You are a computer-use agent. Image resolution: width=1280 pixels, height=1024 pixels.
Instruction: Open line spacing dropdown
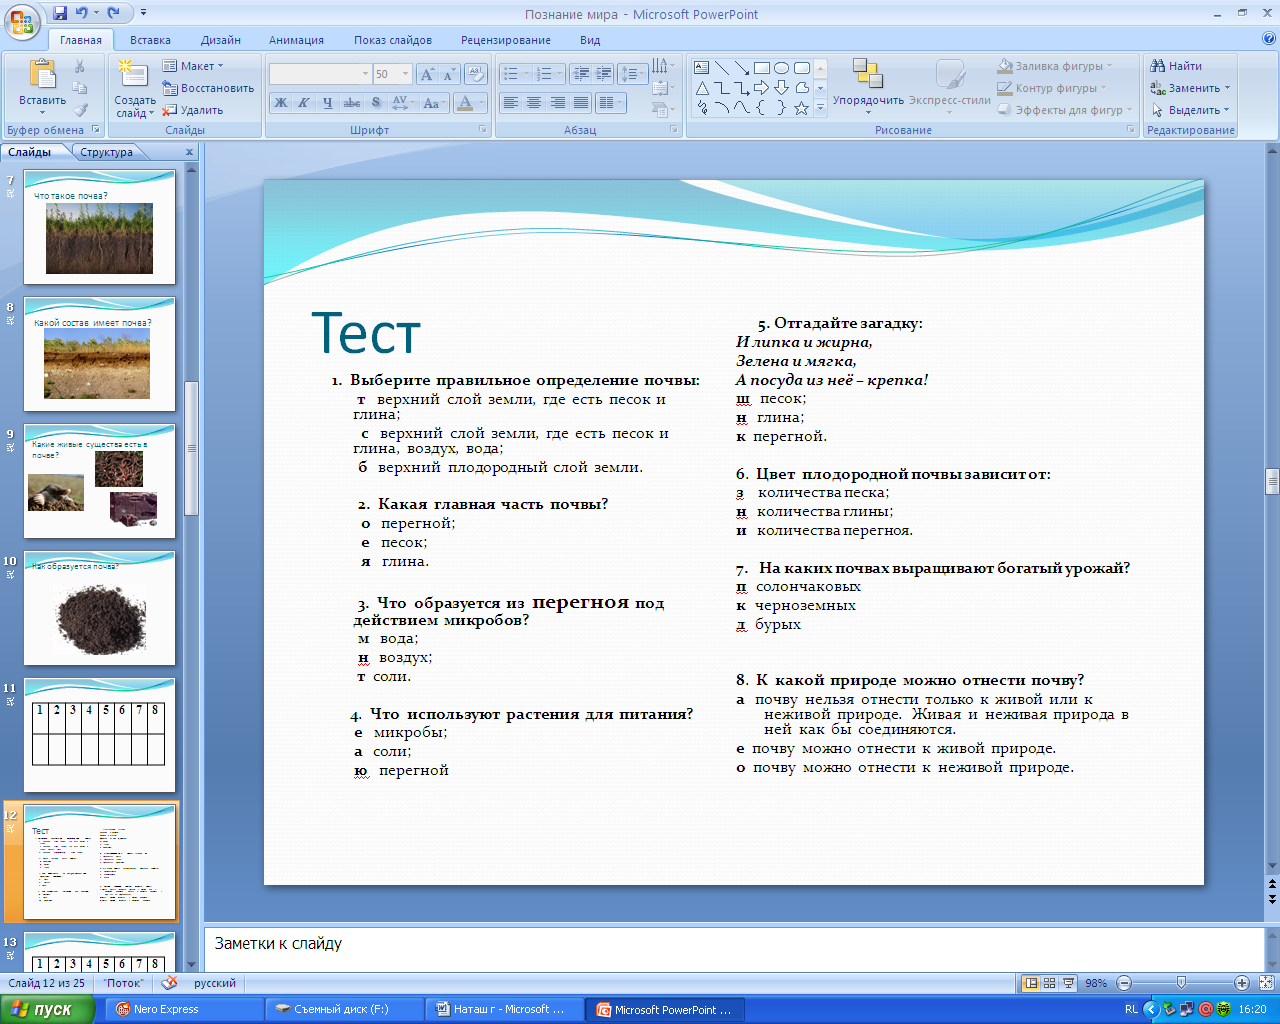click(x=633, y=74)
